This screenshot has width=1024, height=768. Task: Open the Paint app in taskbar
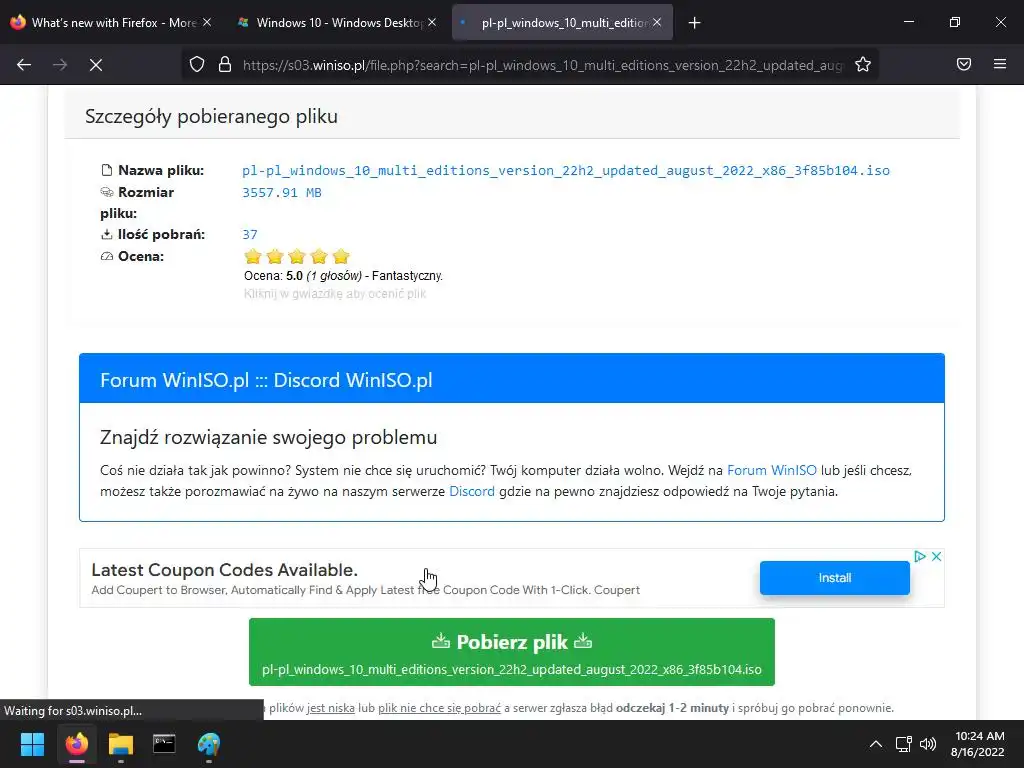pos(209,744)
